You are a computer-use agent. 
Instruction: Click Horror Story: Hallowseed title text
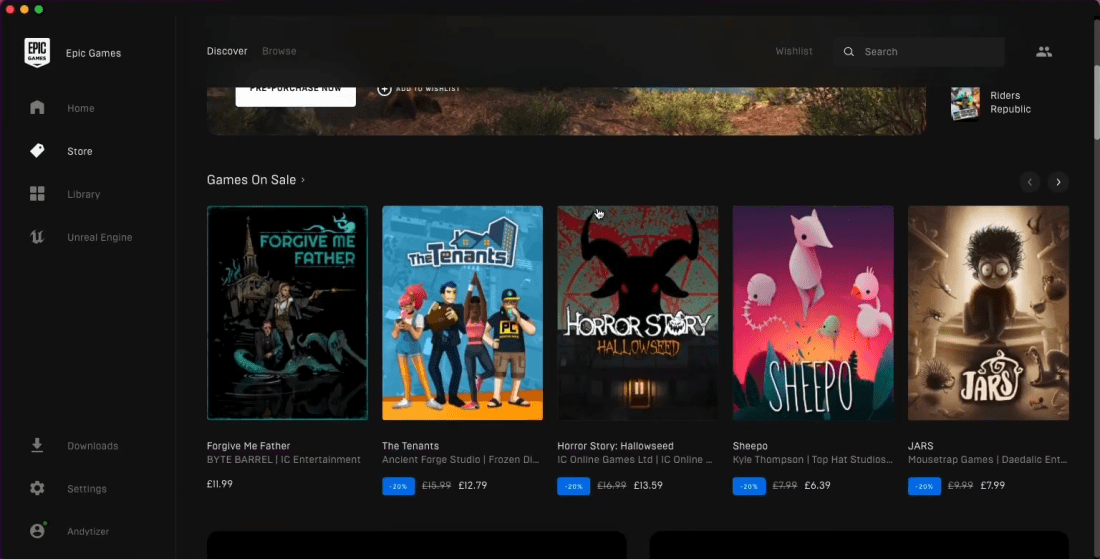[x=615, y=445]
